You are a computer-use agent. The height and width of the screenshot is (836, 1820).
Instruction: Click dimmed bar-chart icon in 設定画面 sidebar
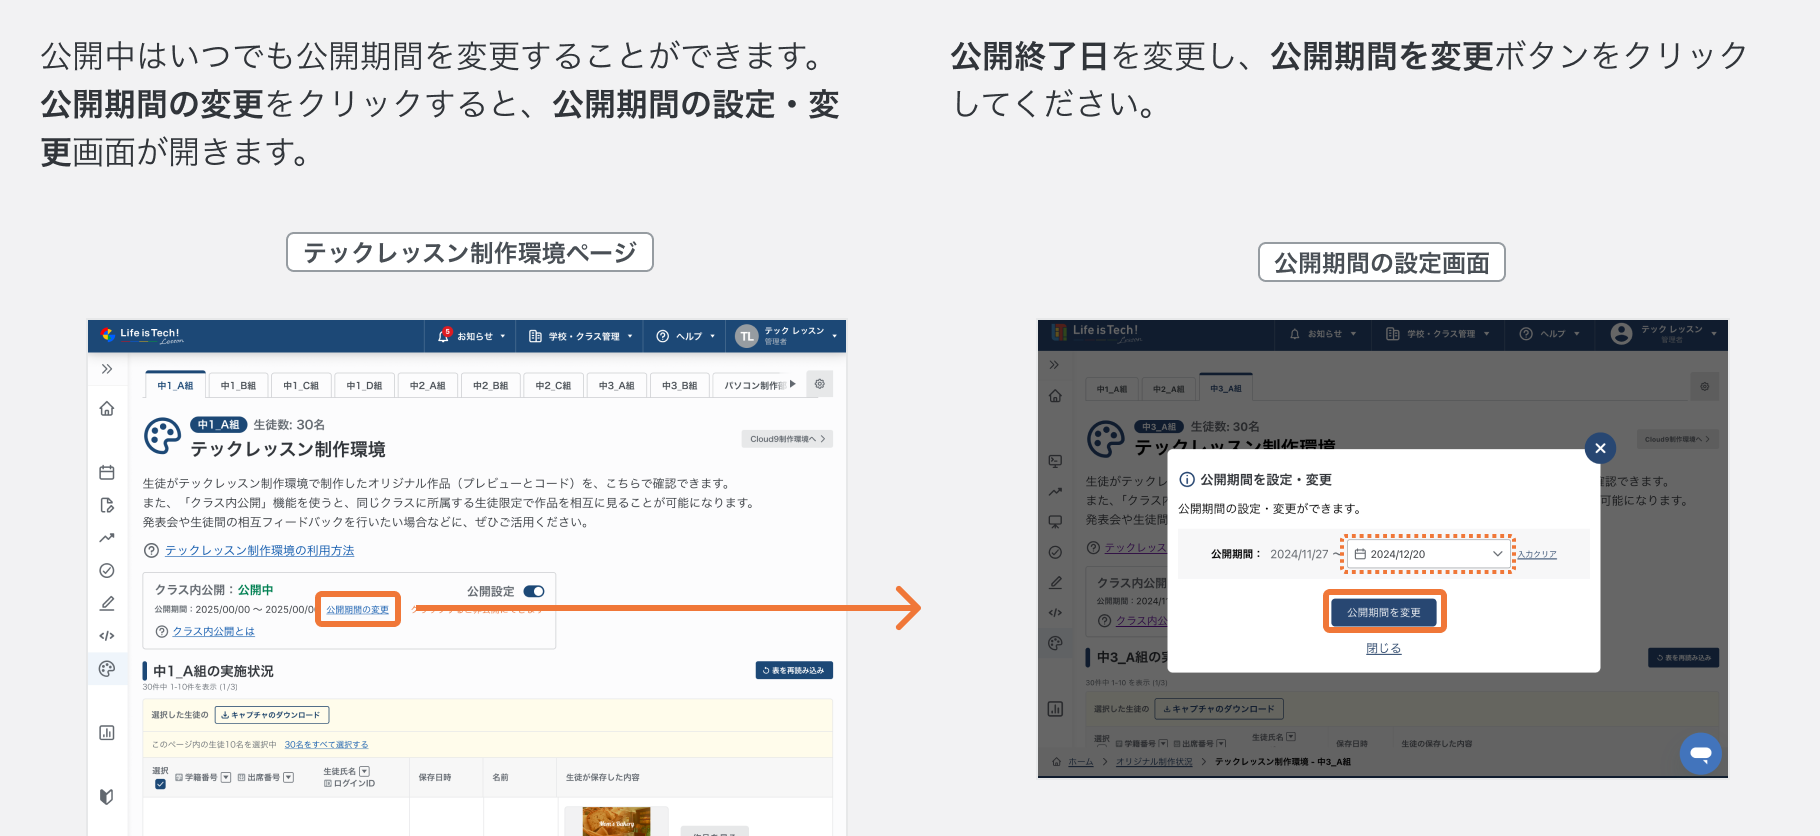click(1055, 709)
